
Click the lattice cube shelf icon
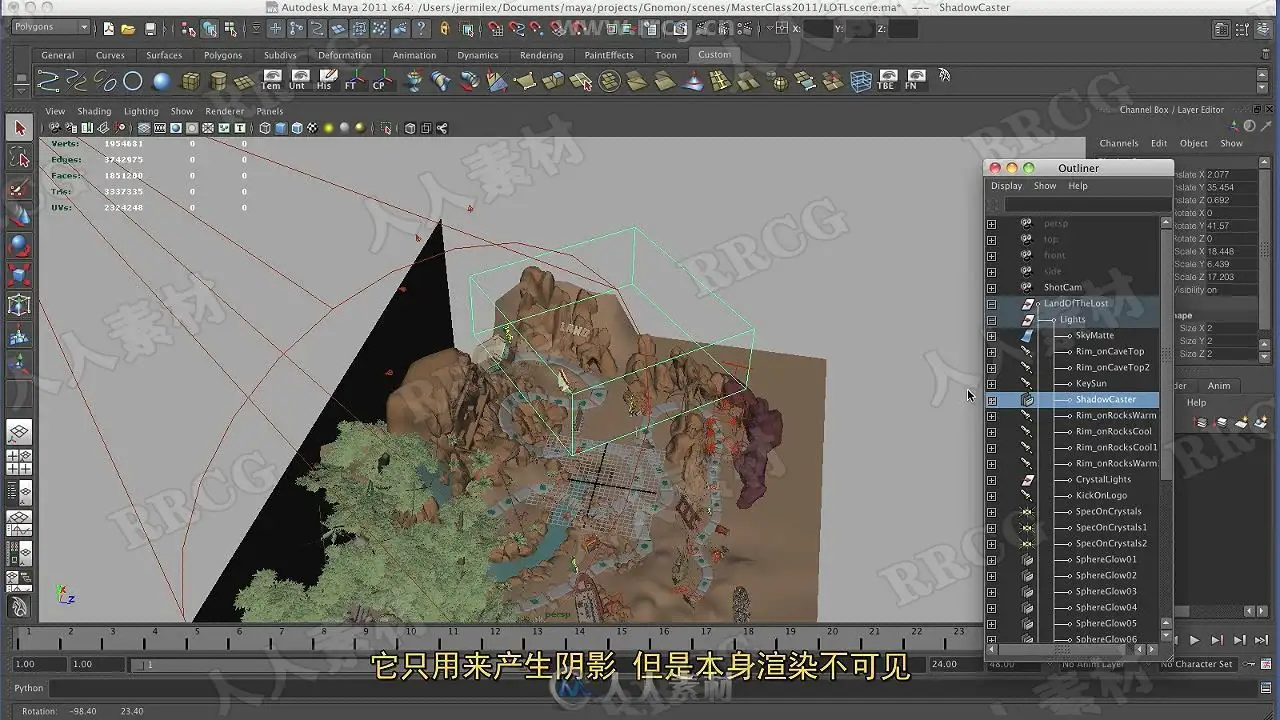point(861,81)
